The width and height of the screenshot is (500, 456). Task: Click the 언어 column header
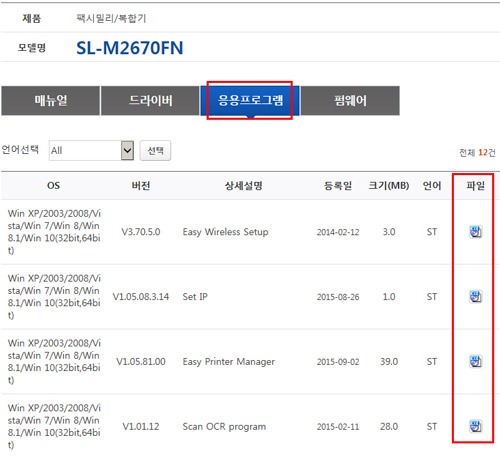pos(432,186)
